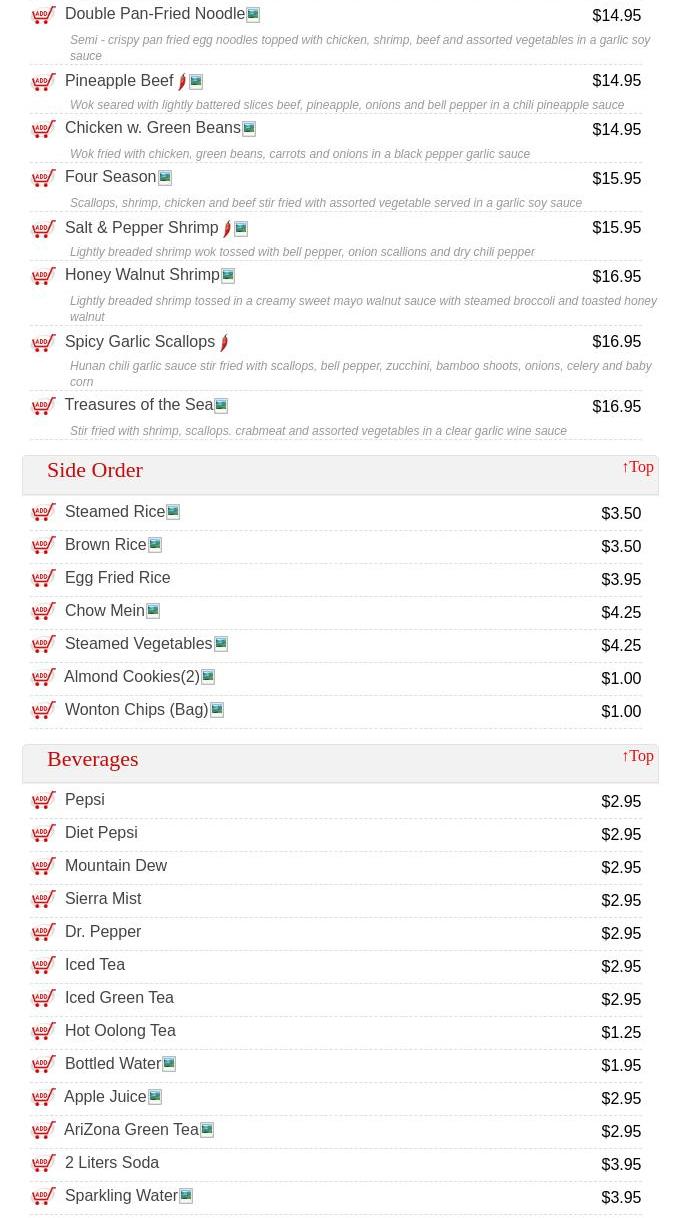Jump to top from Side Order section
689x1218 pixels.
point(637,467)
